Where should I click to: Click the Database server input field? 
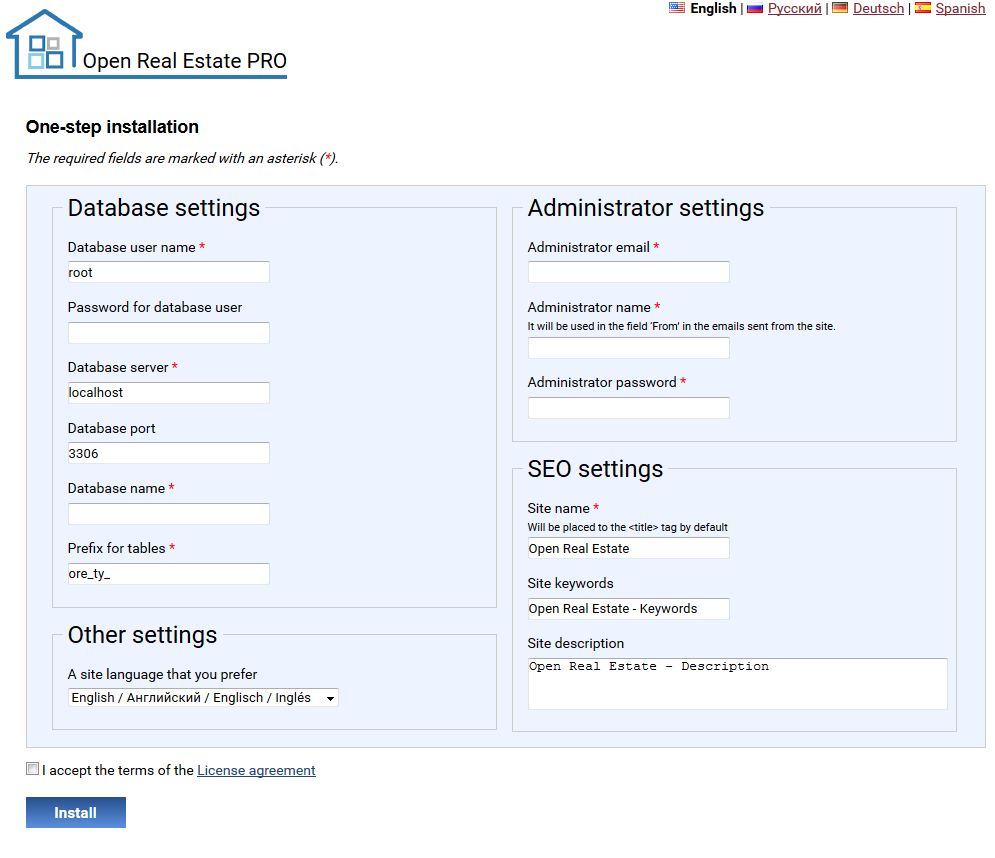point(168,393)
